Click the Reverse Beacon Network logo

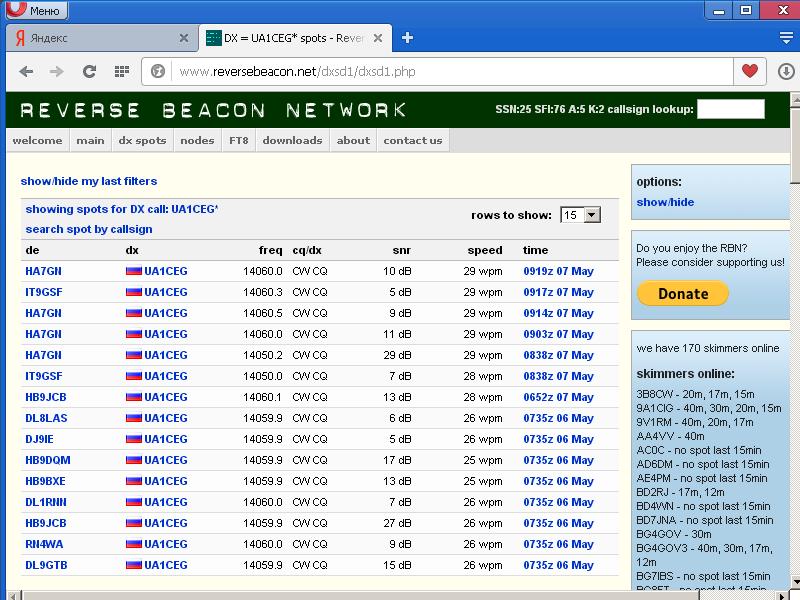[x=213, y=110]
